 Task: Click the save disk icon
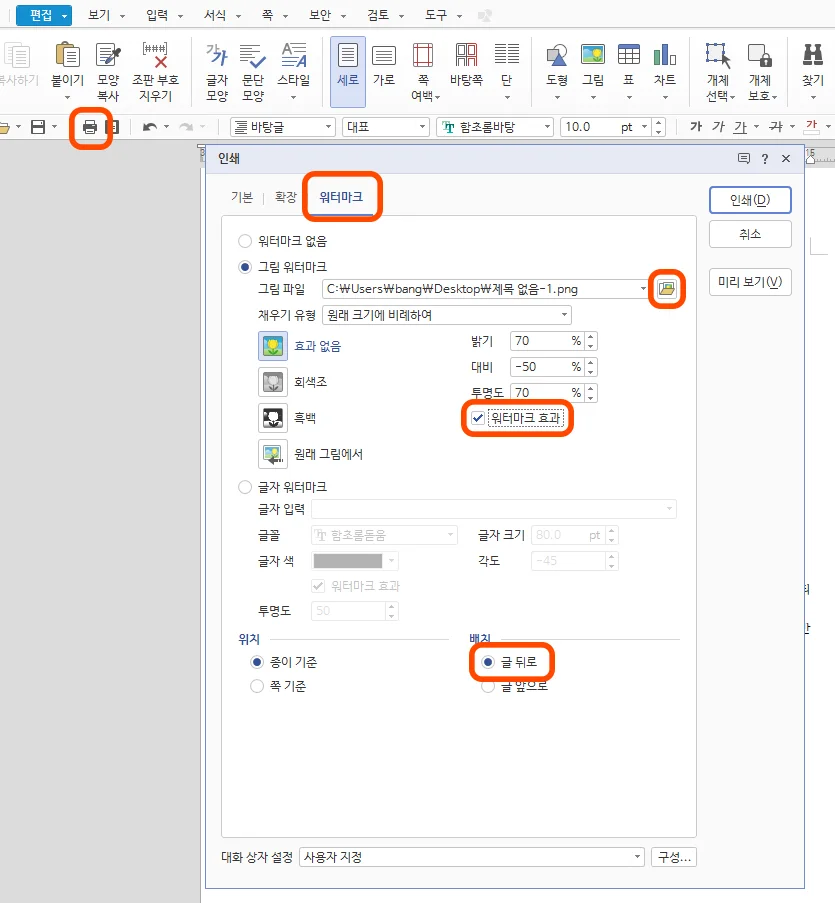coord(38,127)
